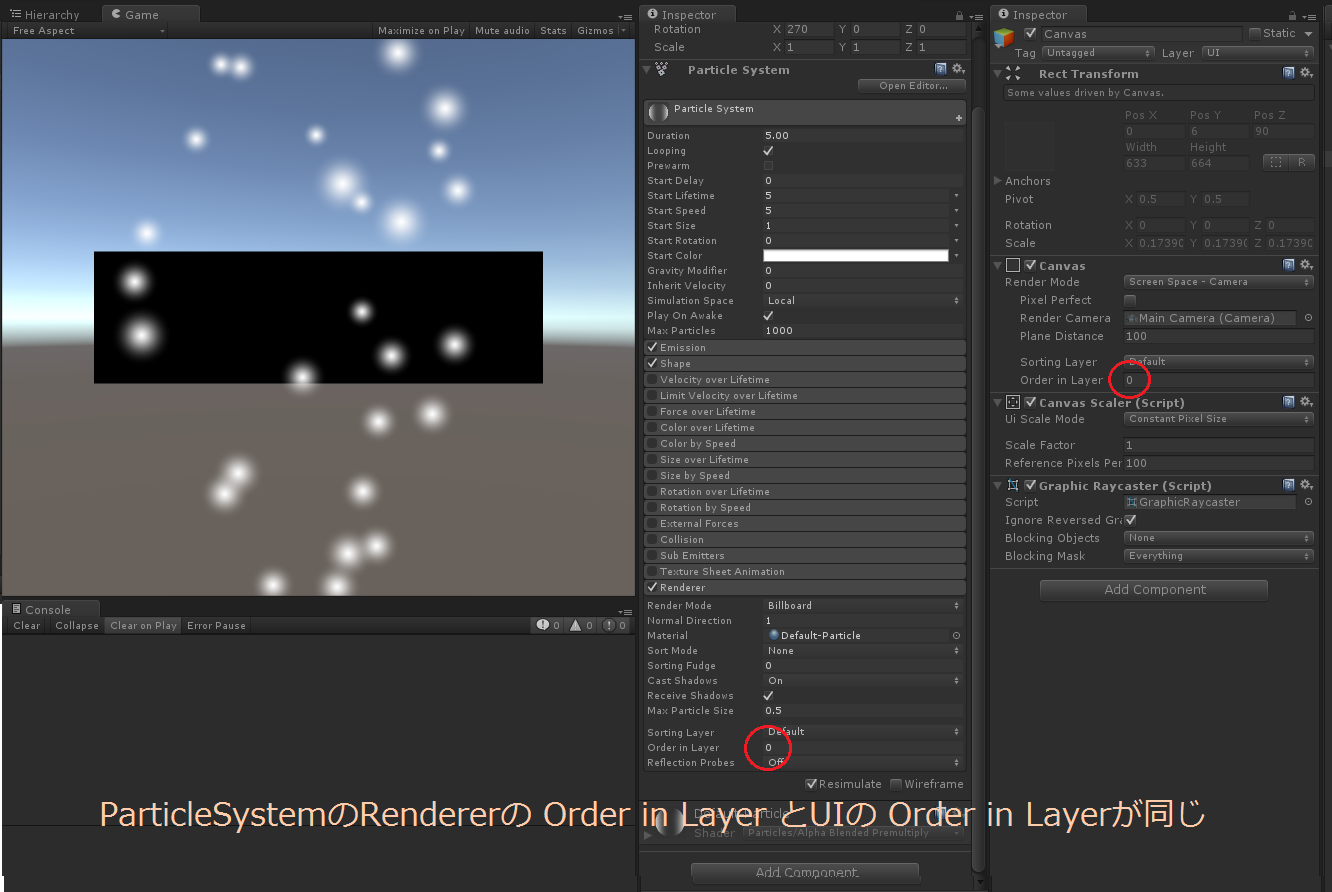Open the Render Mode Billboard dropdown
1332x892 pixels.
tap(862, 605)
